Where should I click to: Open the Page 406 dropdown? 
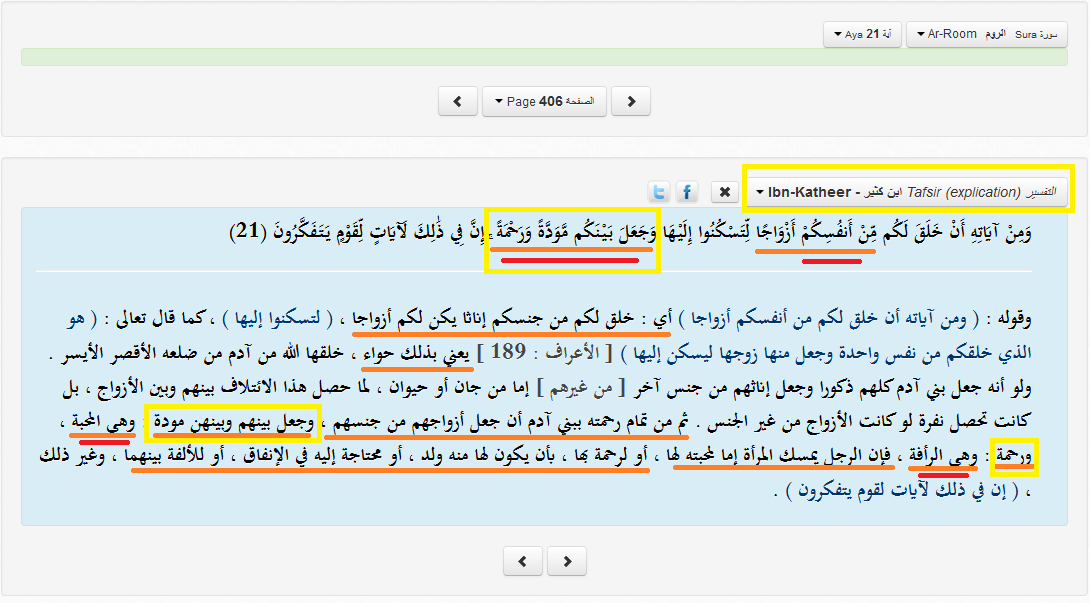pos(544,102)
